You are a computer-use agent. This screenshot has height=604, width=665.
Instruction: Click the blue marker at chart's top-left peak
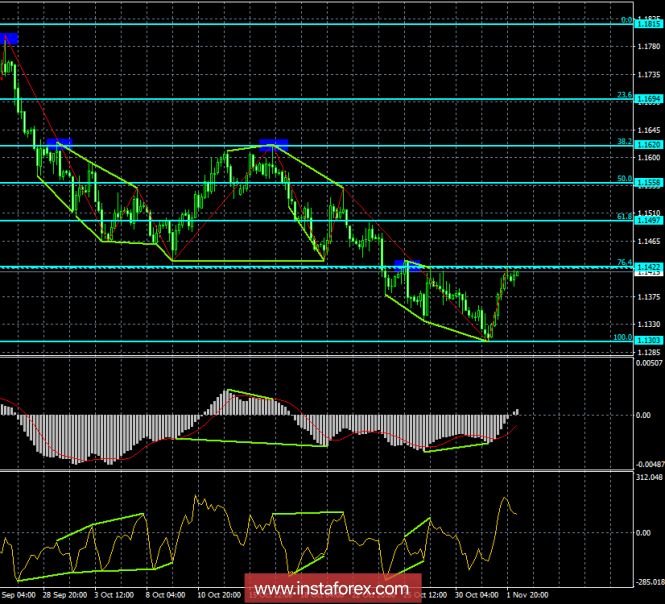(x=10, y=39)
